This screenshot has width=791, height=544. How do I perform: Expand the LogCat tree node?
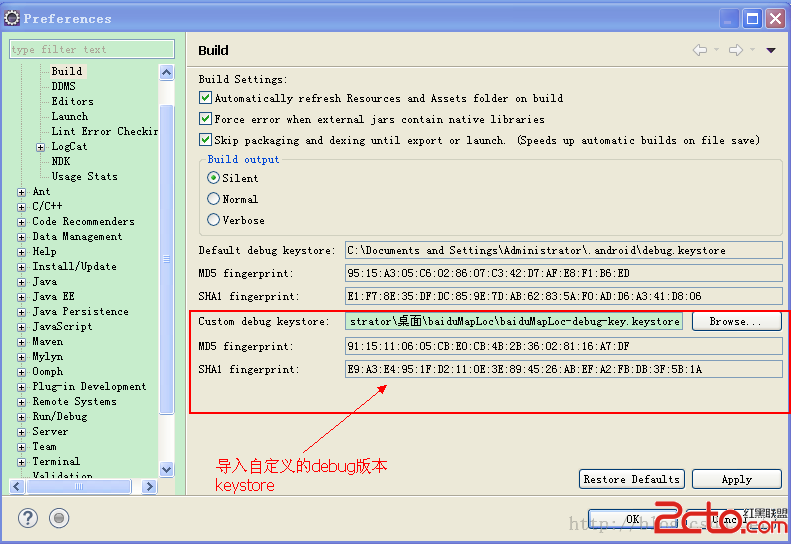pyautogui.click(x=41, y=147)
